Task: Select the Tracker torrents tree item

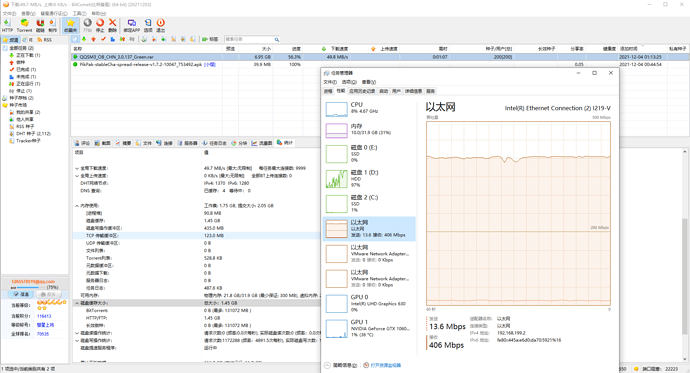Action: [x=28, y=141]
